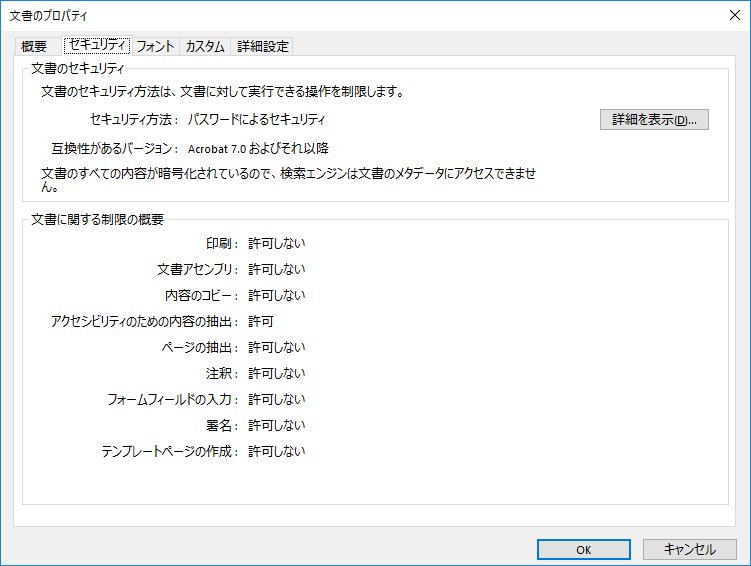This screenshot has height=566, width=751.
Task: Click the アクセシビリティのための内容の抽出 label
Action: click(x=145, y=321)
